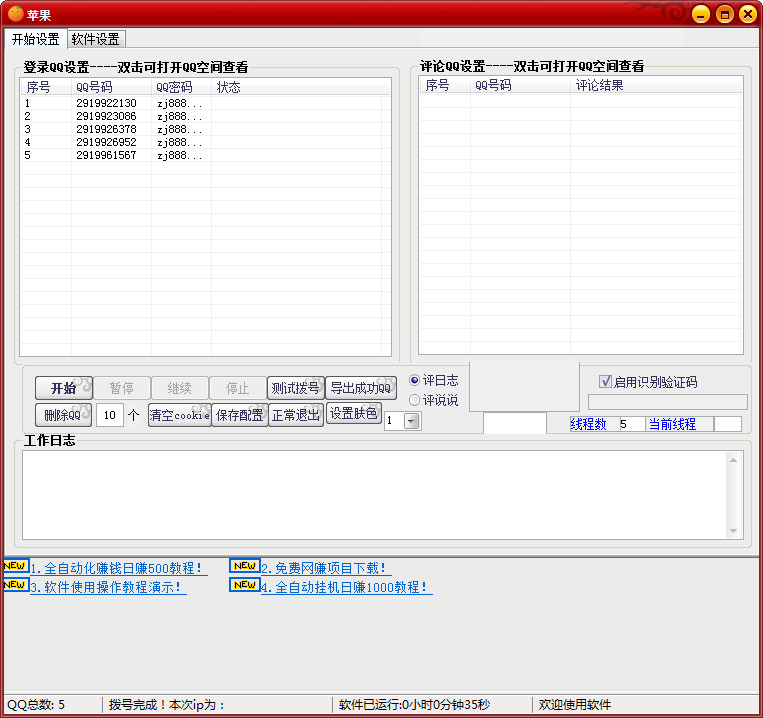Maximize the window
763x718 pixels.
725,14
